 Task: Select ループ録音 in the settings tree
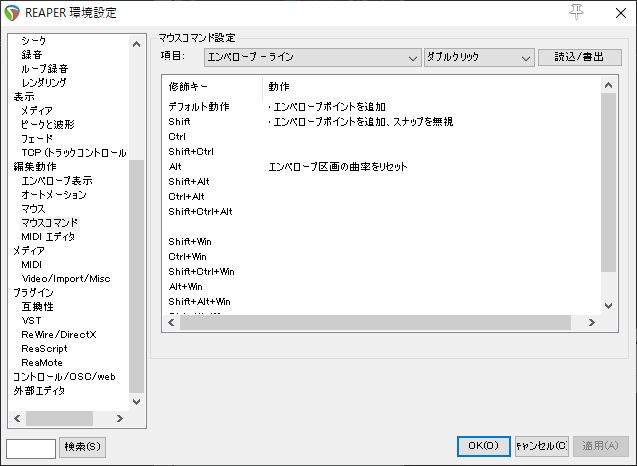pyautogui.click(x=45, y=69)
